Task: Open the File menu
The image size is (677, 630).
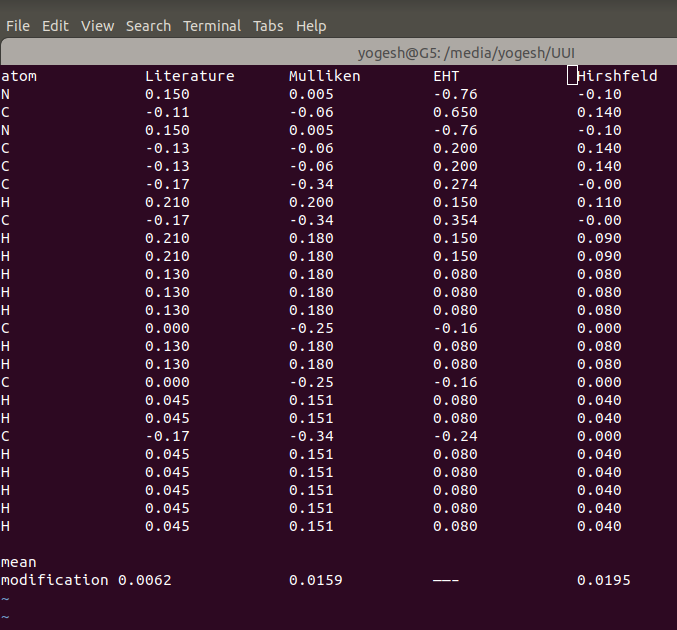Action: point(18,25)
